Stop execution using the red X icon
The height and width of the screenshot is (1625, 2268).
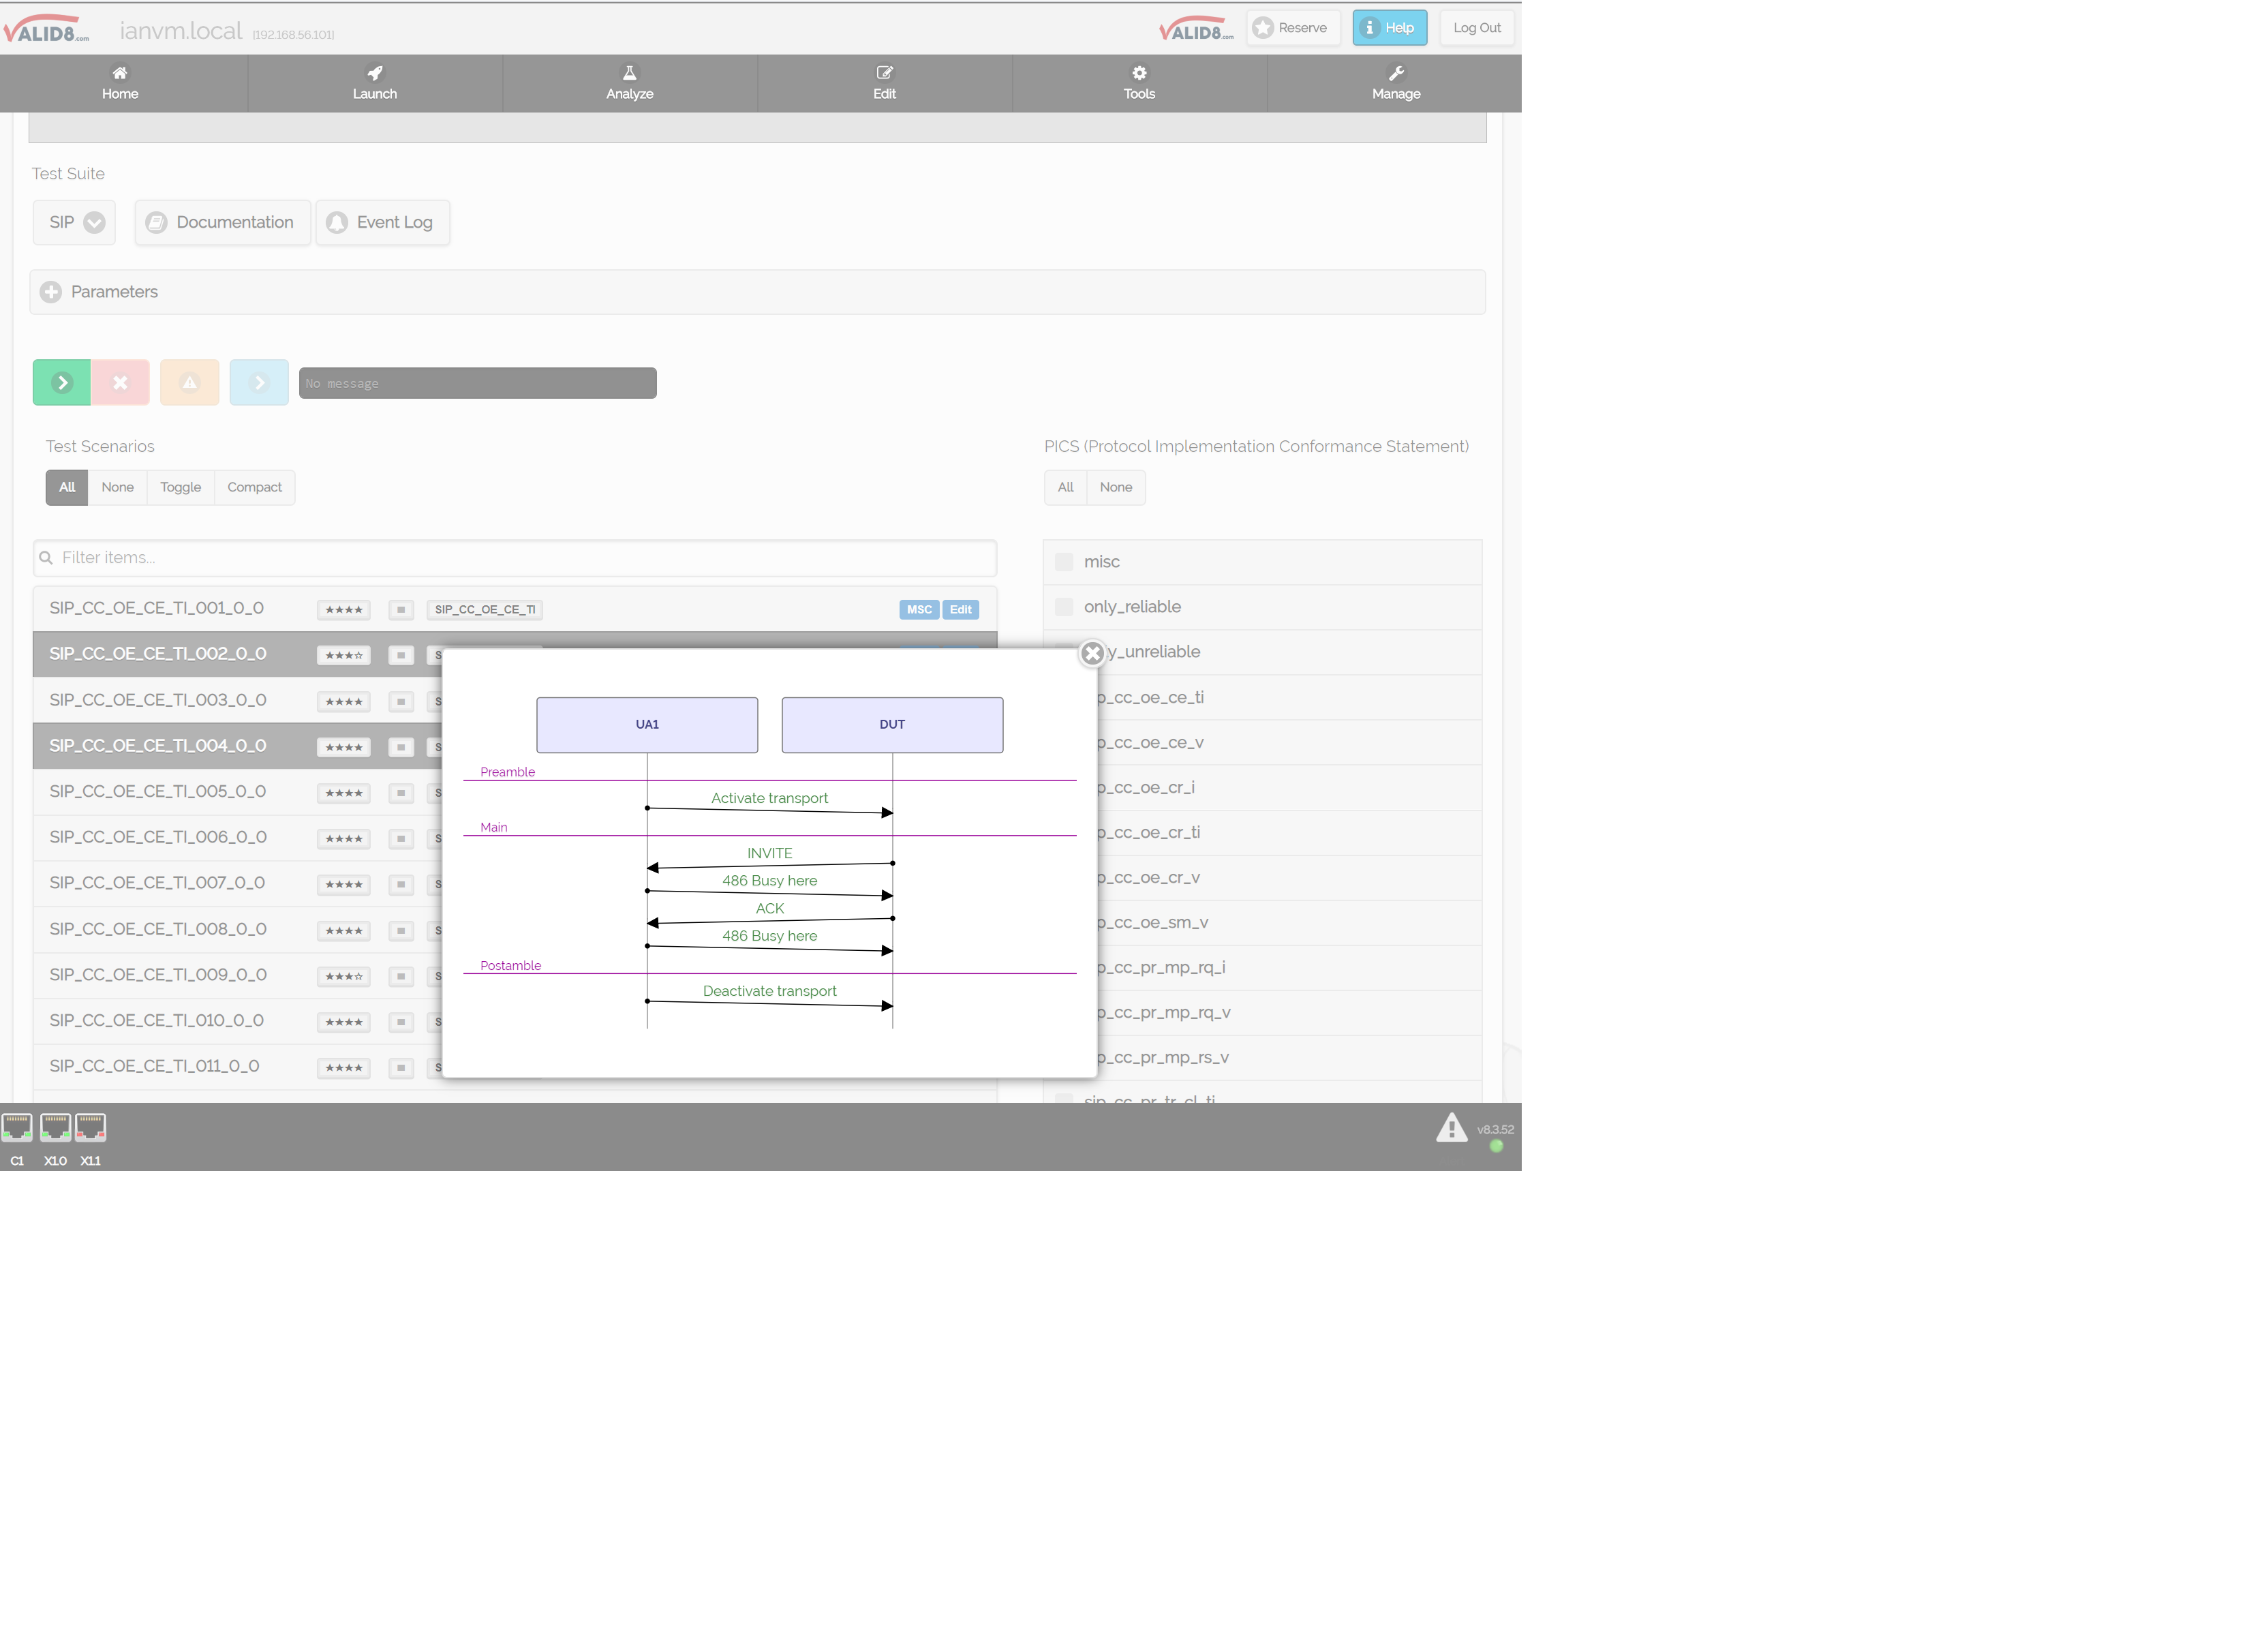click(x=120, y=382)
